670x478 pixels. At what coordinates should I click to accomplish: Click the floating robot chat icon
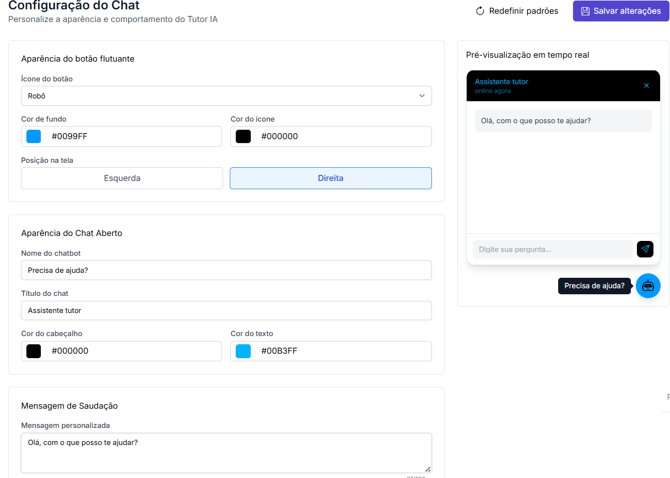click(x=648, y=286)
